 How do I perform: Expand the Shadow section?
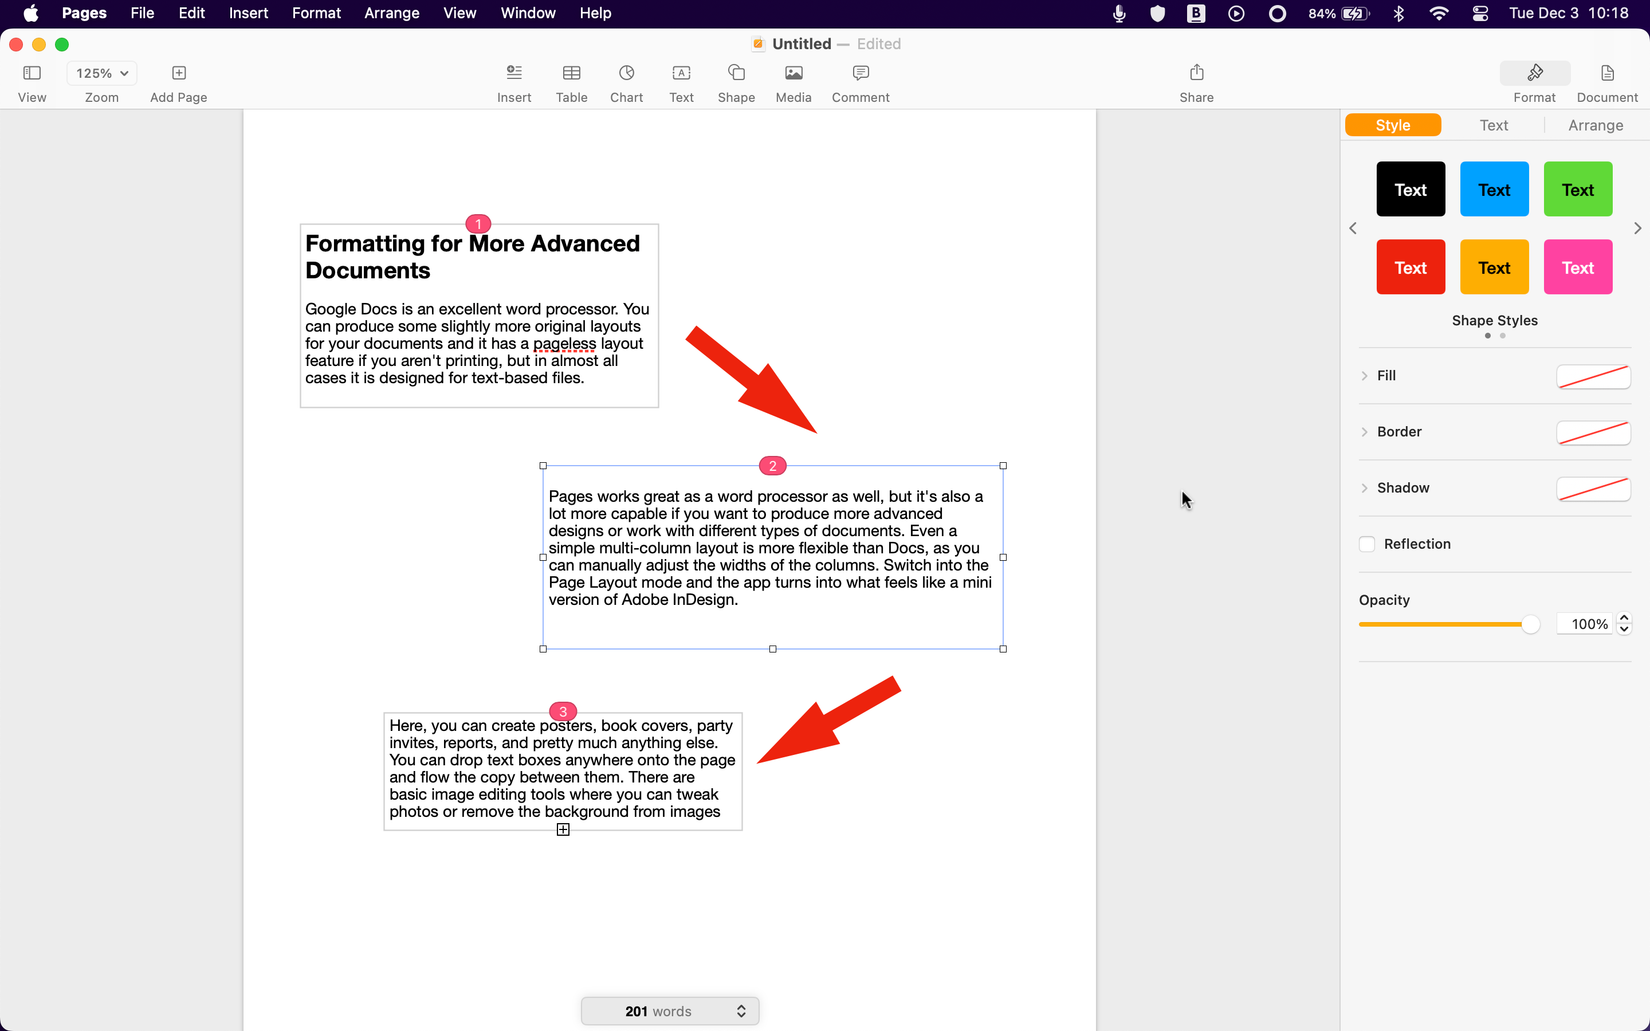coord(1364,488)
